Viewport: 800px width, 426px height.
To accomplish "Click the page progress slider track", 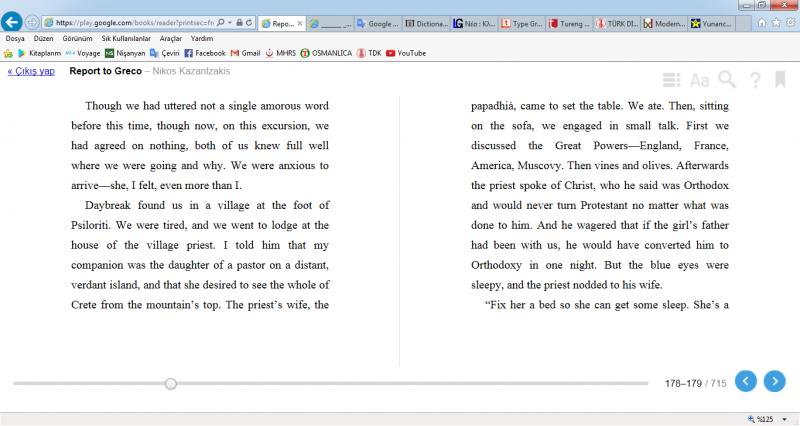I will tap(331, 383).
